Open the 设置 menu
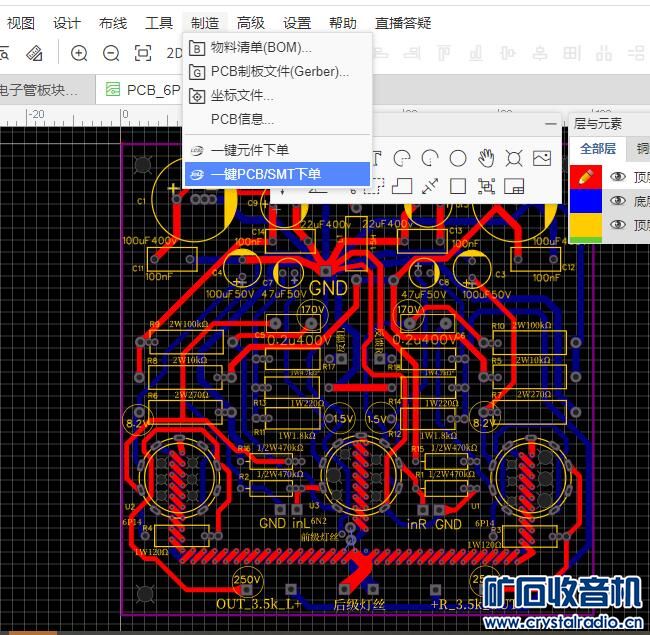 (x=296, y=23)
